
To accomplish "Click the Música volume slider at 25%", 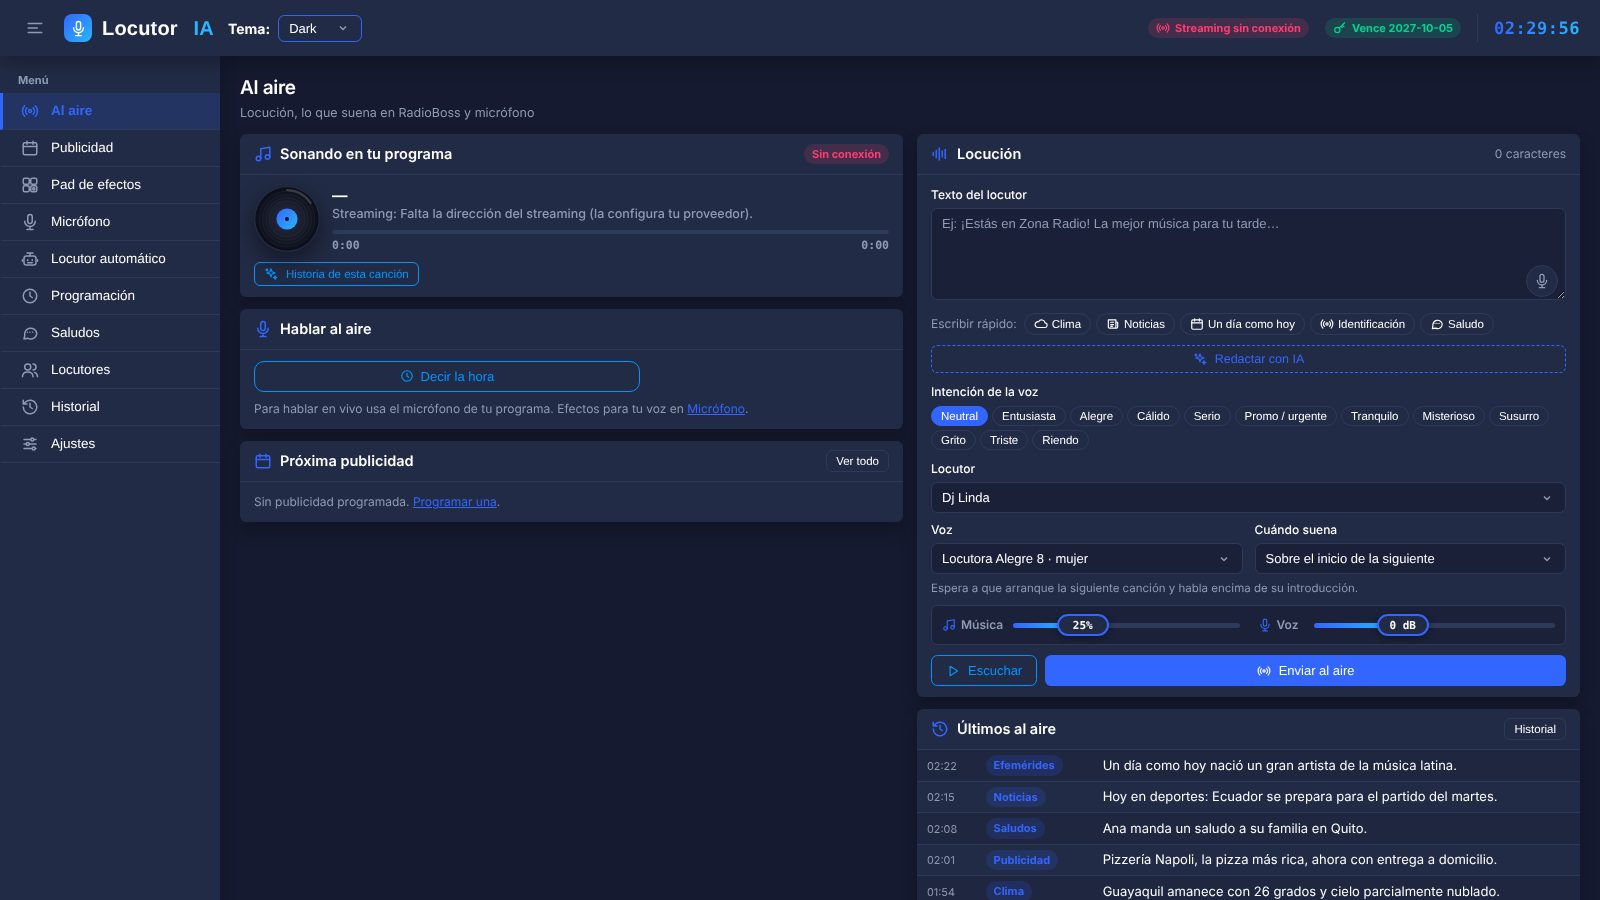I will [1083, 625].
